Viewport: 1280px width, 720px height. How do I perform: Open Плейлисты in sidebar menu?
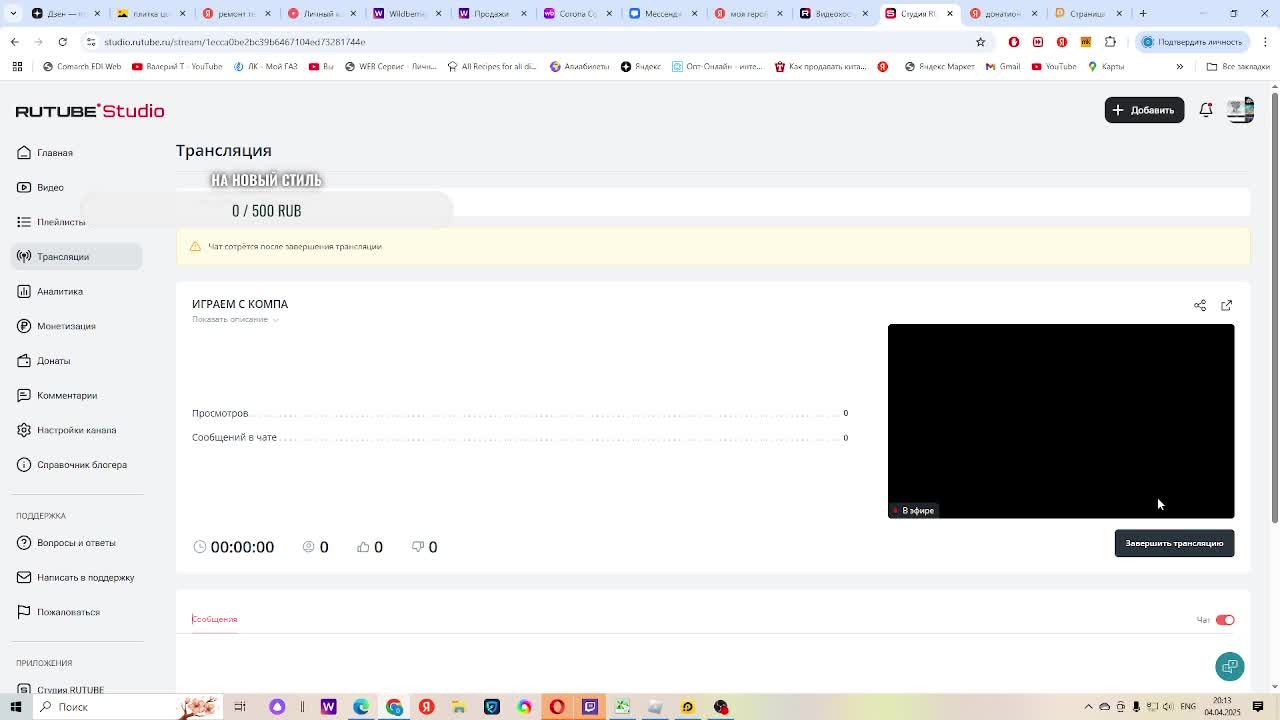tap(61, 222)
